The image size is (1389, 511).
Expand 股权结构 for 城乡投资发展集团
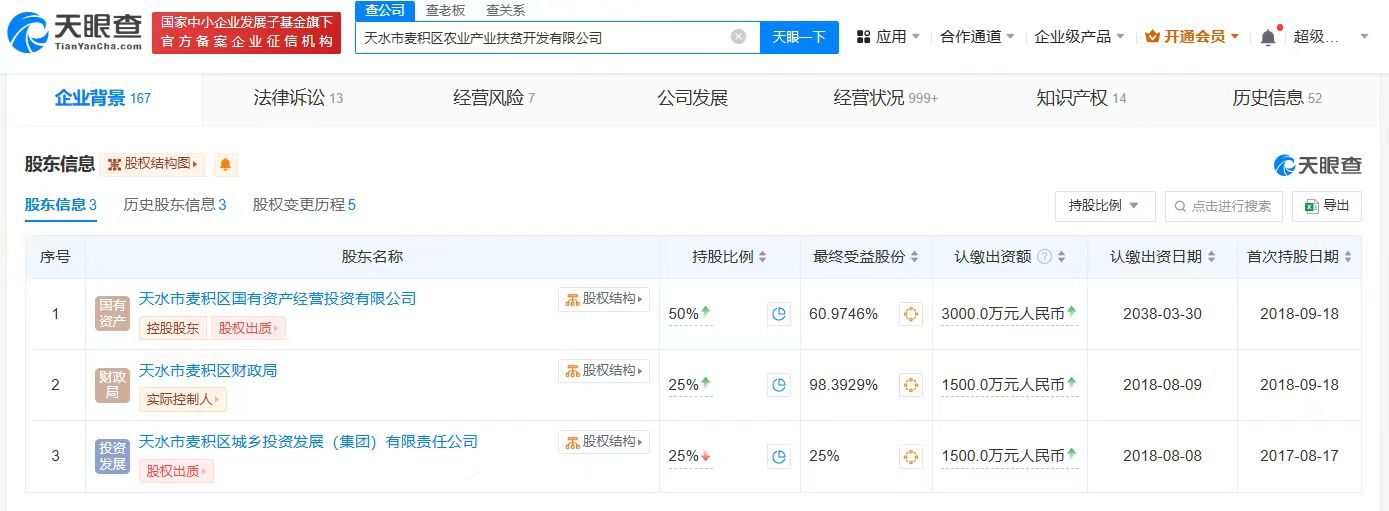tap(604, 442)
